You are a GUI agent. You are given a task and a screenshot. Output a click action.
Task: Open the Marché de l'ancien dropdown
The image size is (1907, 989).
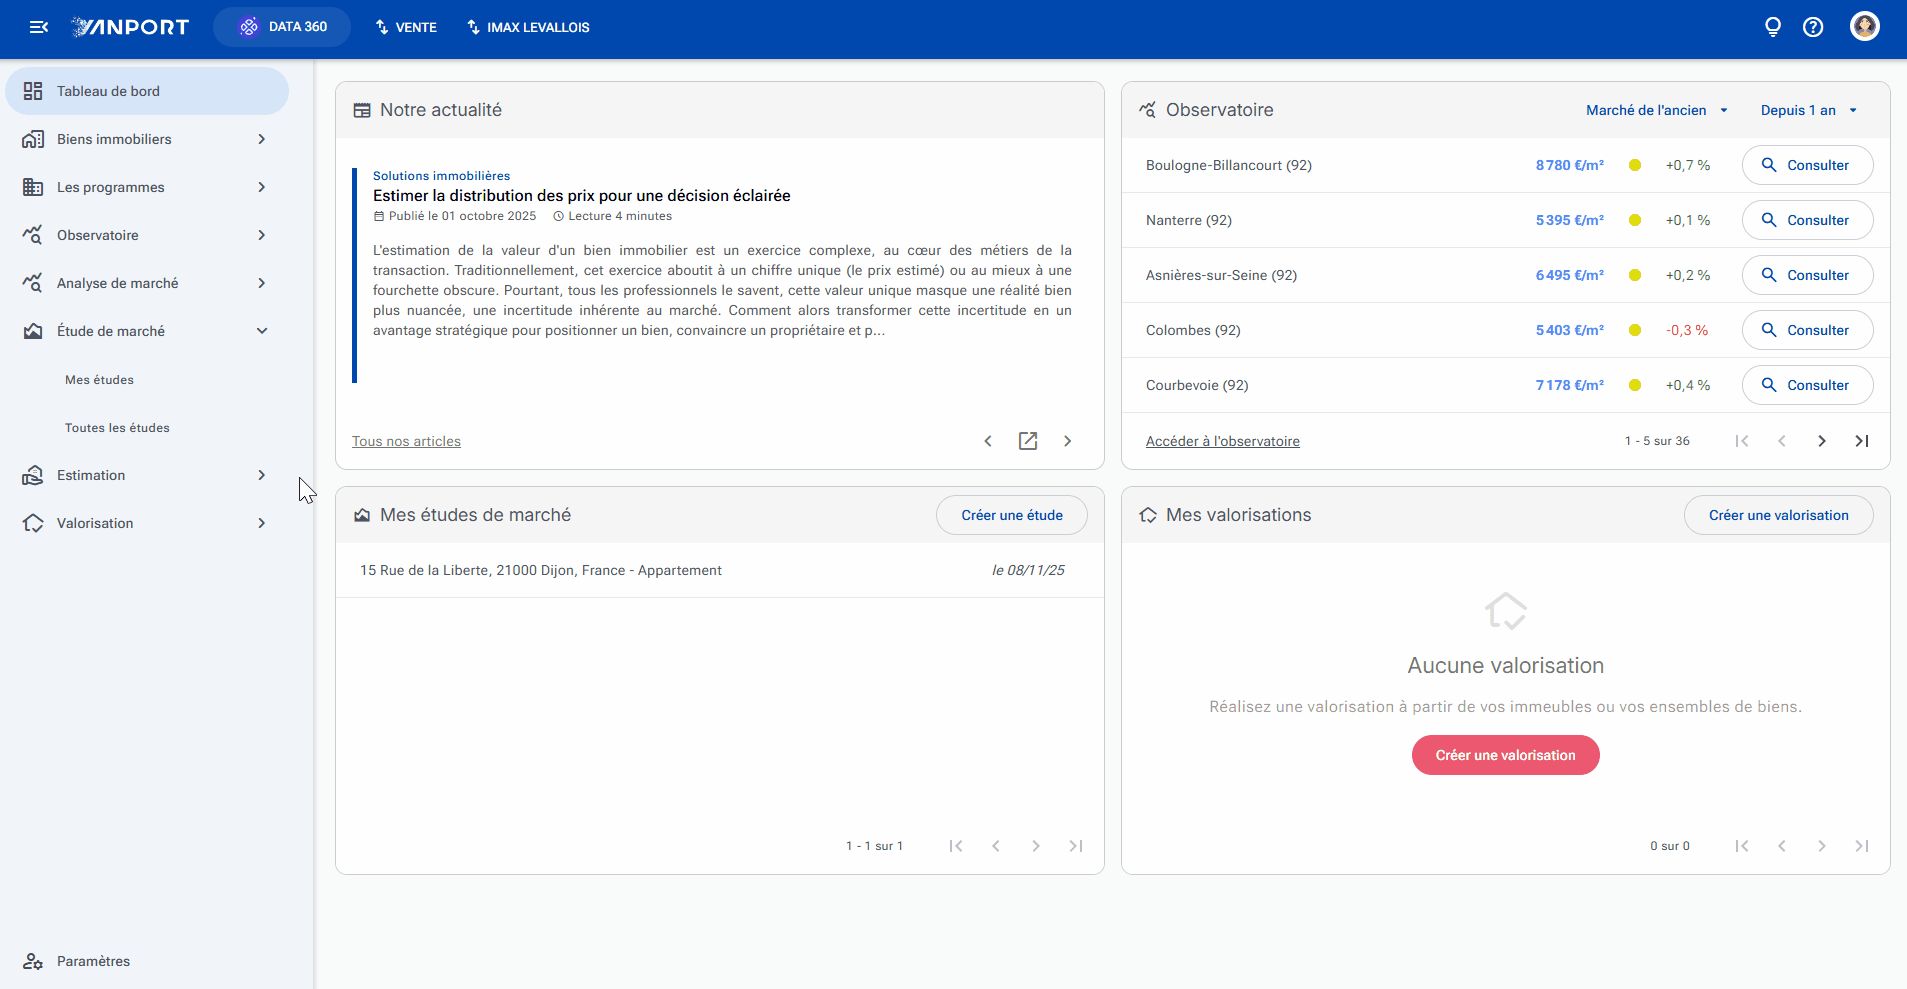point(1657,110)
